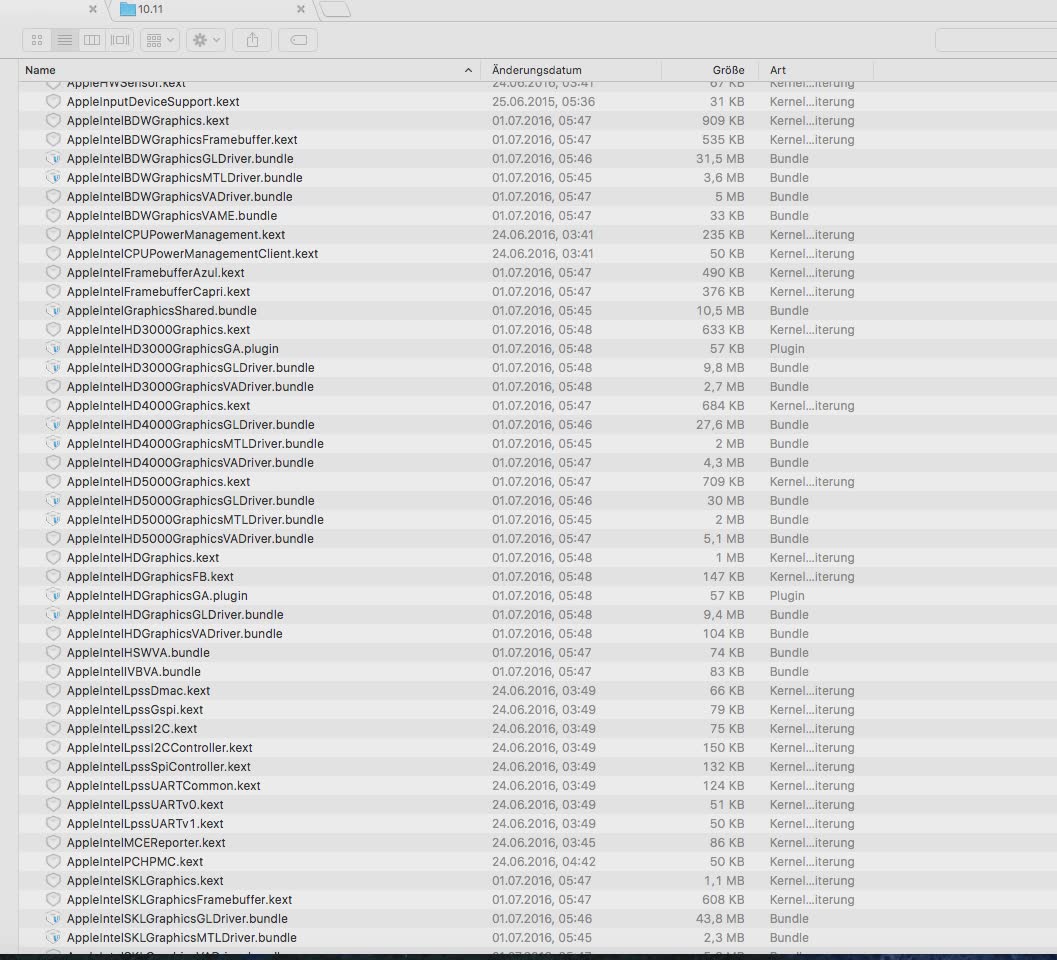The width and height of the screenshot is (1057, 960).
Task: Click the Share toolbar button
Action: pyautogui.click(x=252, y=40)
